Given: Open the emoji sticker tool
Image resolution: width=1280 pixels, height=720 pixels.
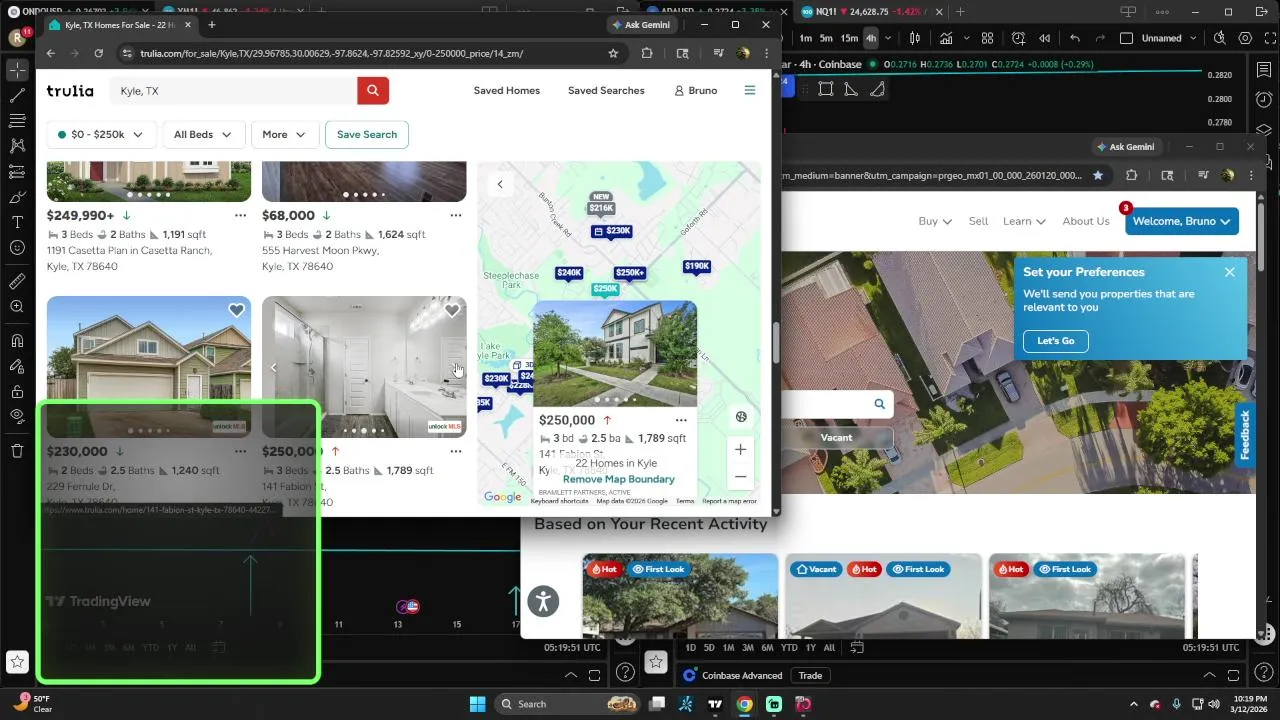Looking at the screenshot, I should coord(17,247).
